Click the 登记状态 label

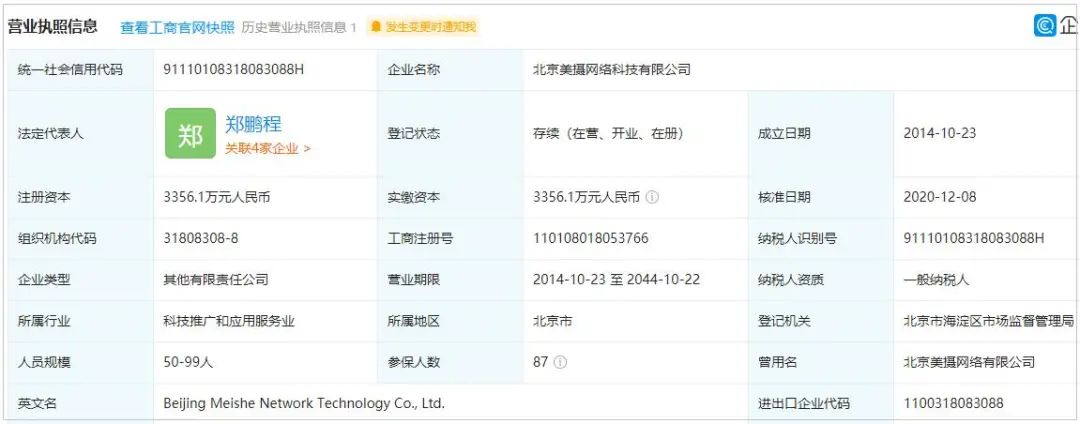click(x=414, y=134)
